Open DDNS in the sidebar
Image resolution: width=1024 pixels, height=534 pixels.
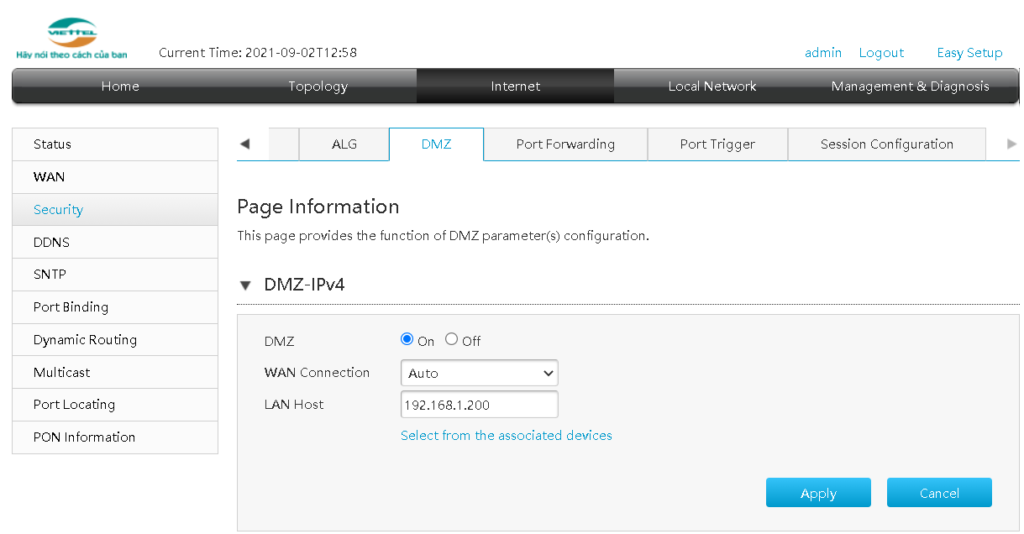click(52, 242)
